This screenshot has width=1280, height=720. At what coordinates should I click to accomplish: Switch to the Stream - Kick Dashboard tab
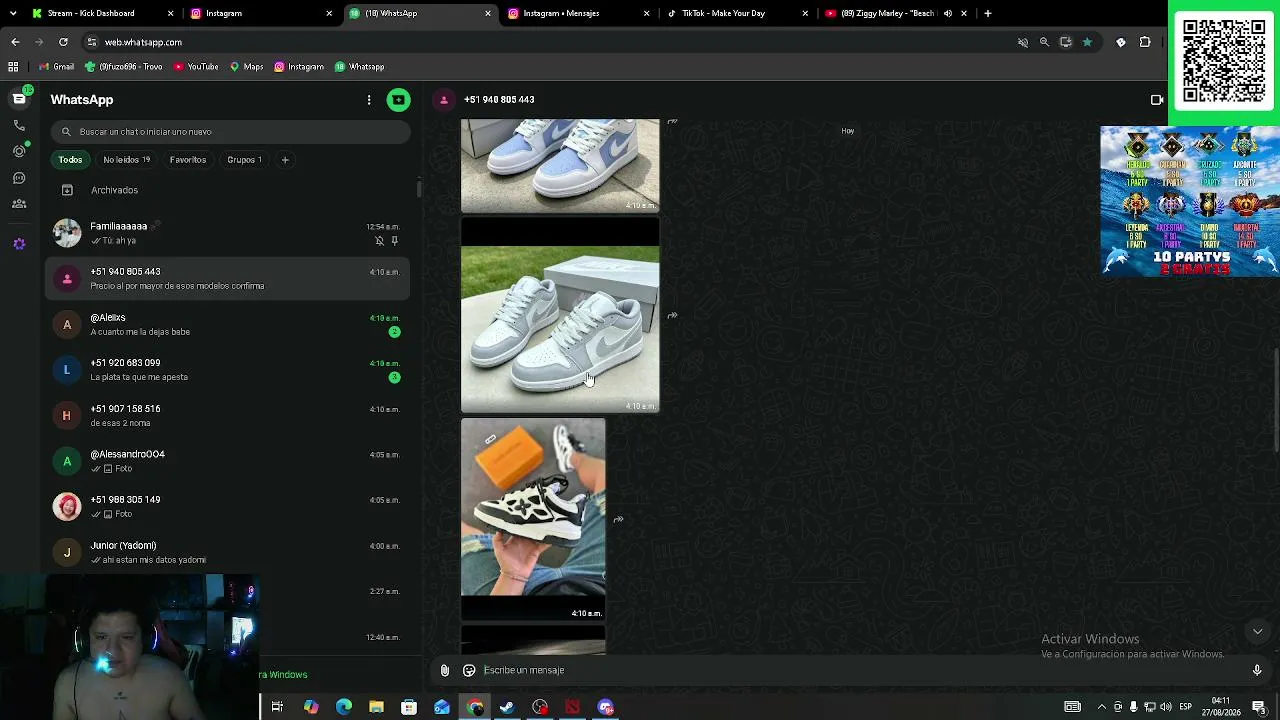[x=103, y=13]
